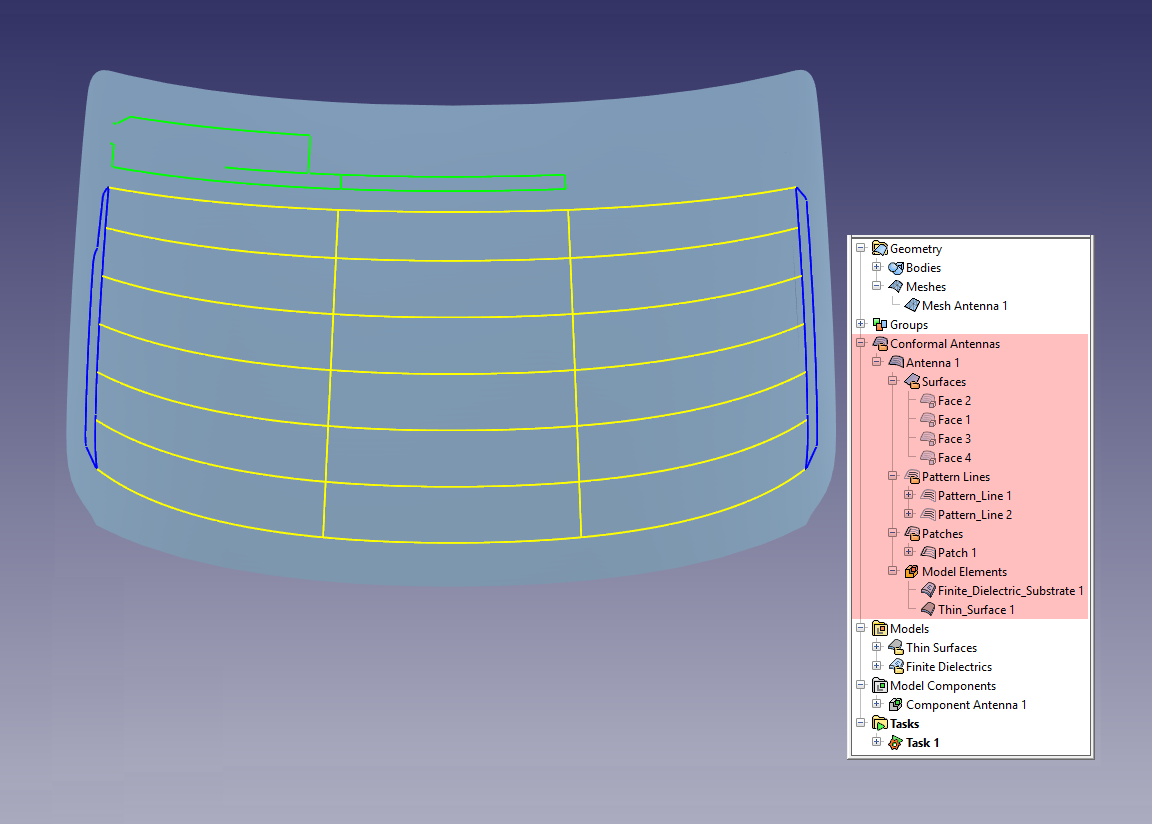Image resolution: width=1152 pixels, height=824 pixels.
Task: Click the Finite Dielectrics model icon
Action: [x=895, y=667]
